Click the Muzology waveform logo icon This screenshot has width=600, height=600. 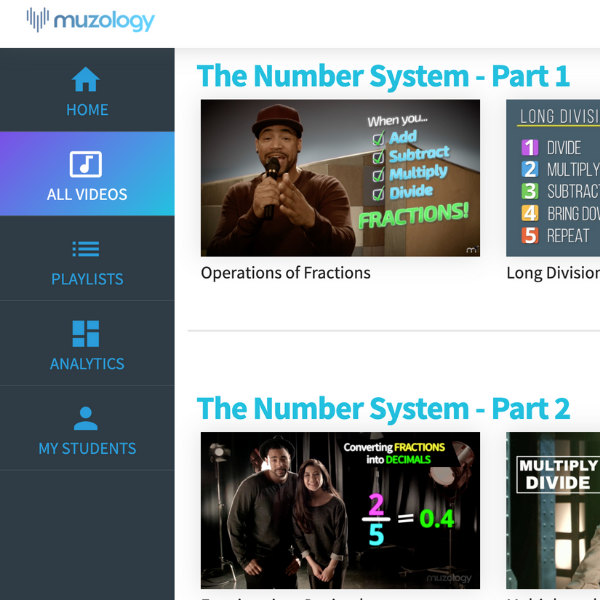pos(38,20)
